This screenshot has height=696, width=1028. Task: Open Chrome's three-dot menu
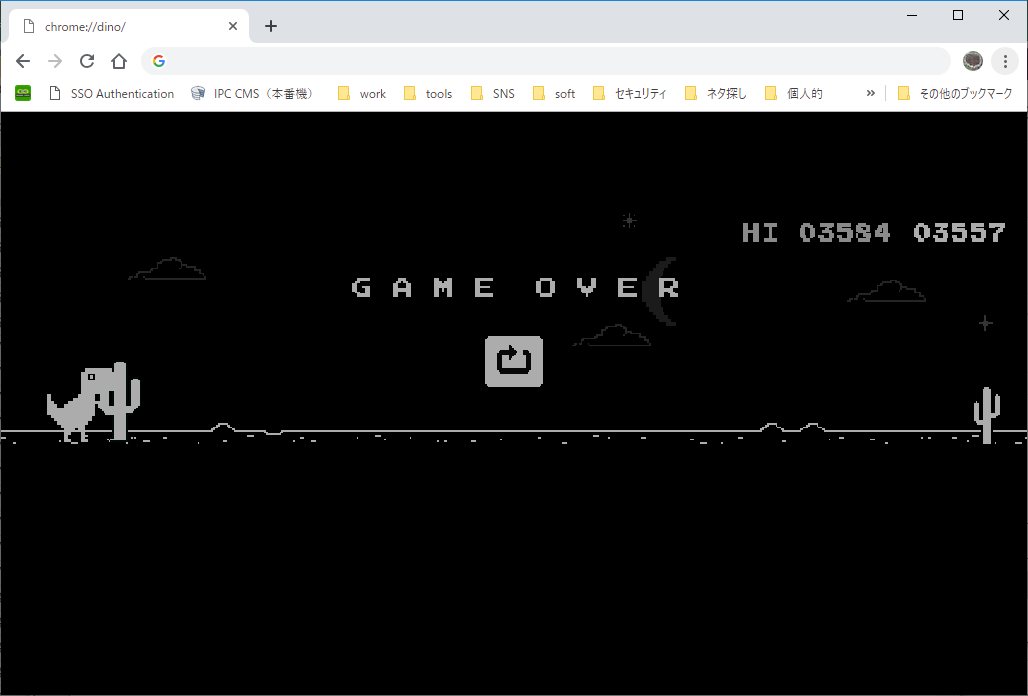click(x=1005, y=61)
